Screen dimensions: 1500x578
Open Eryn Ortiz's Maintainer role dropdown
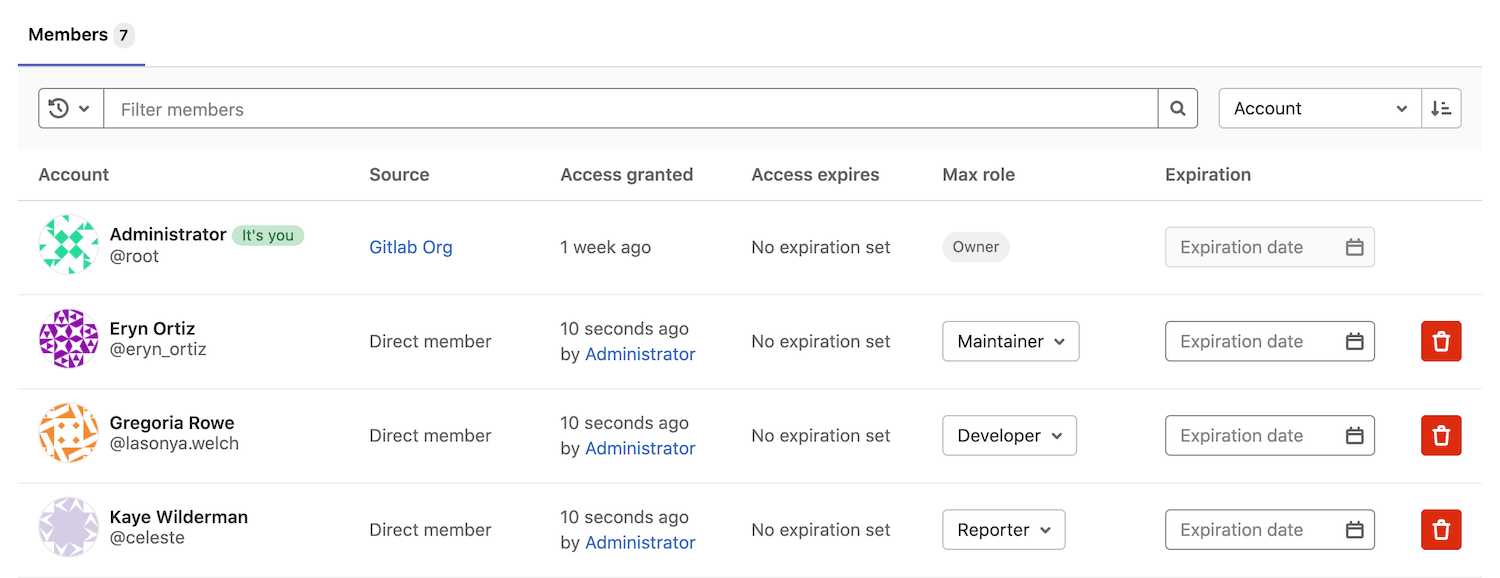(1010, 342)
